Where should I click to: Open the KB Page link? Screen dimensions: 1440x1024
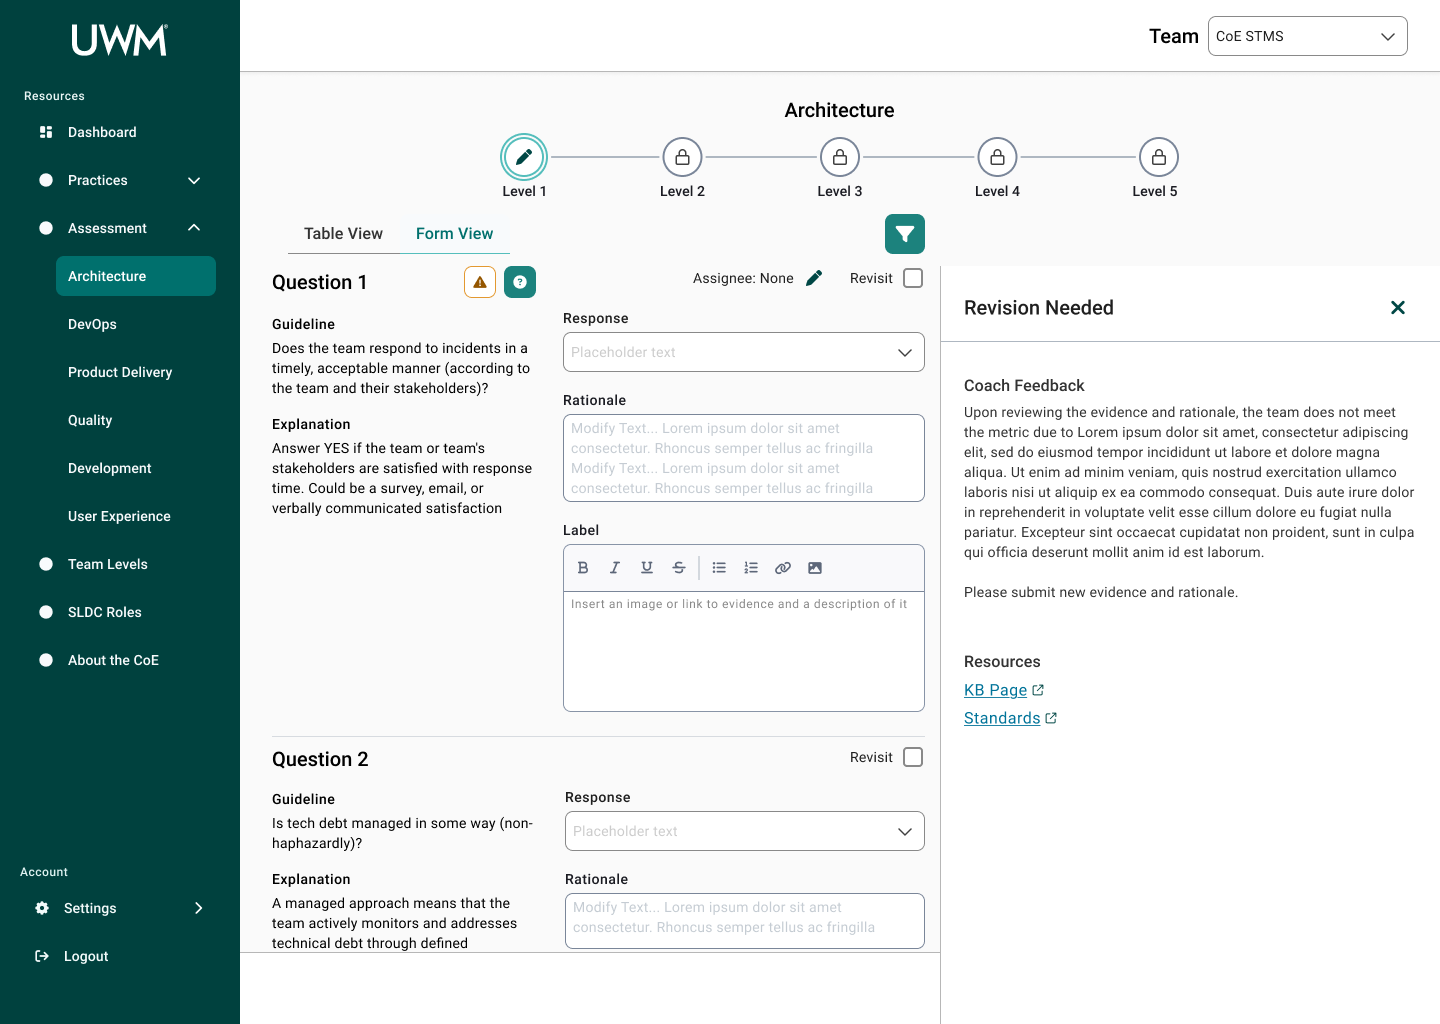1004,690
